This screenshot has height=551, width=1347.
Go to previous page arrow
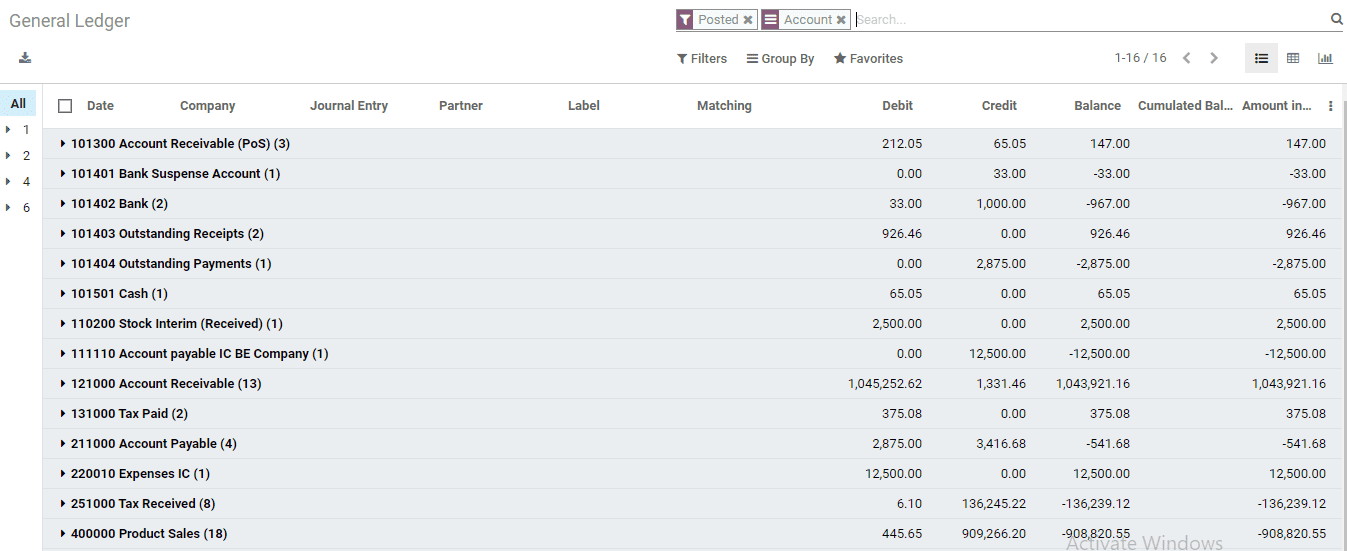point(1187,58)
